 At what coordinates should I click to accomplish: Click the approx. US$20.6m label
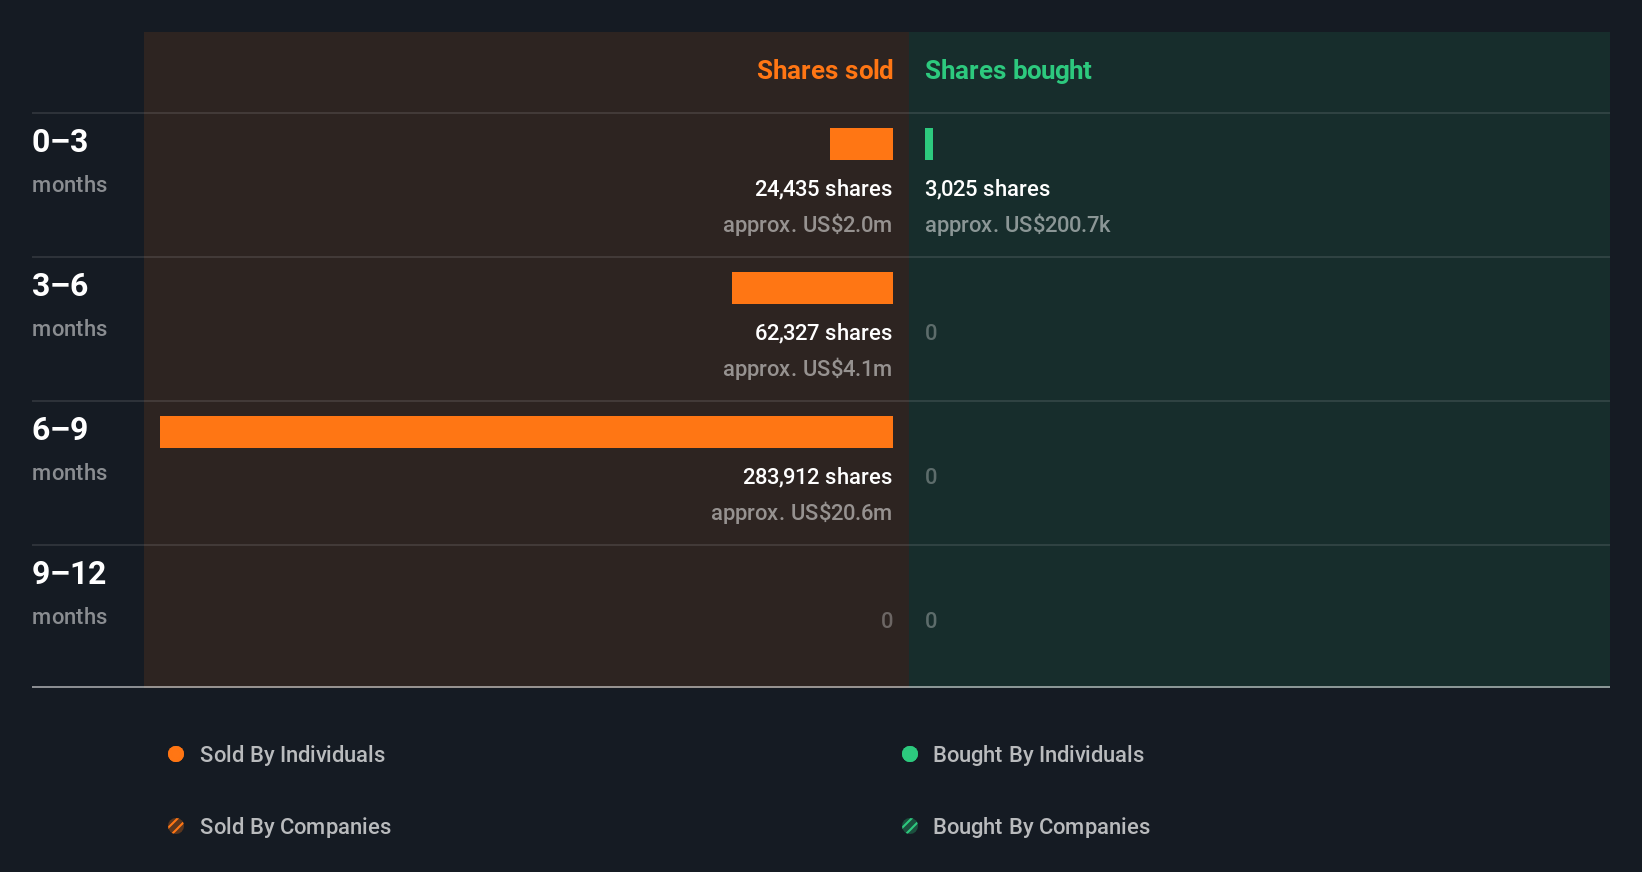(801, 512)
